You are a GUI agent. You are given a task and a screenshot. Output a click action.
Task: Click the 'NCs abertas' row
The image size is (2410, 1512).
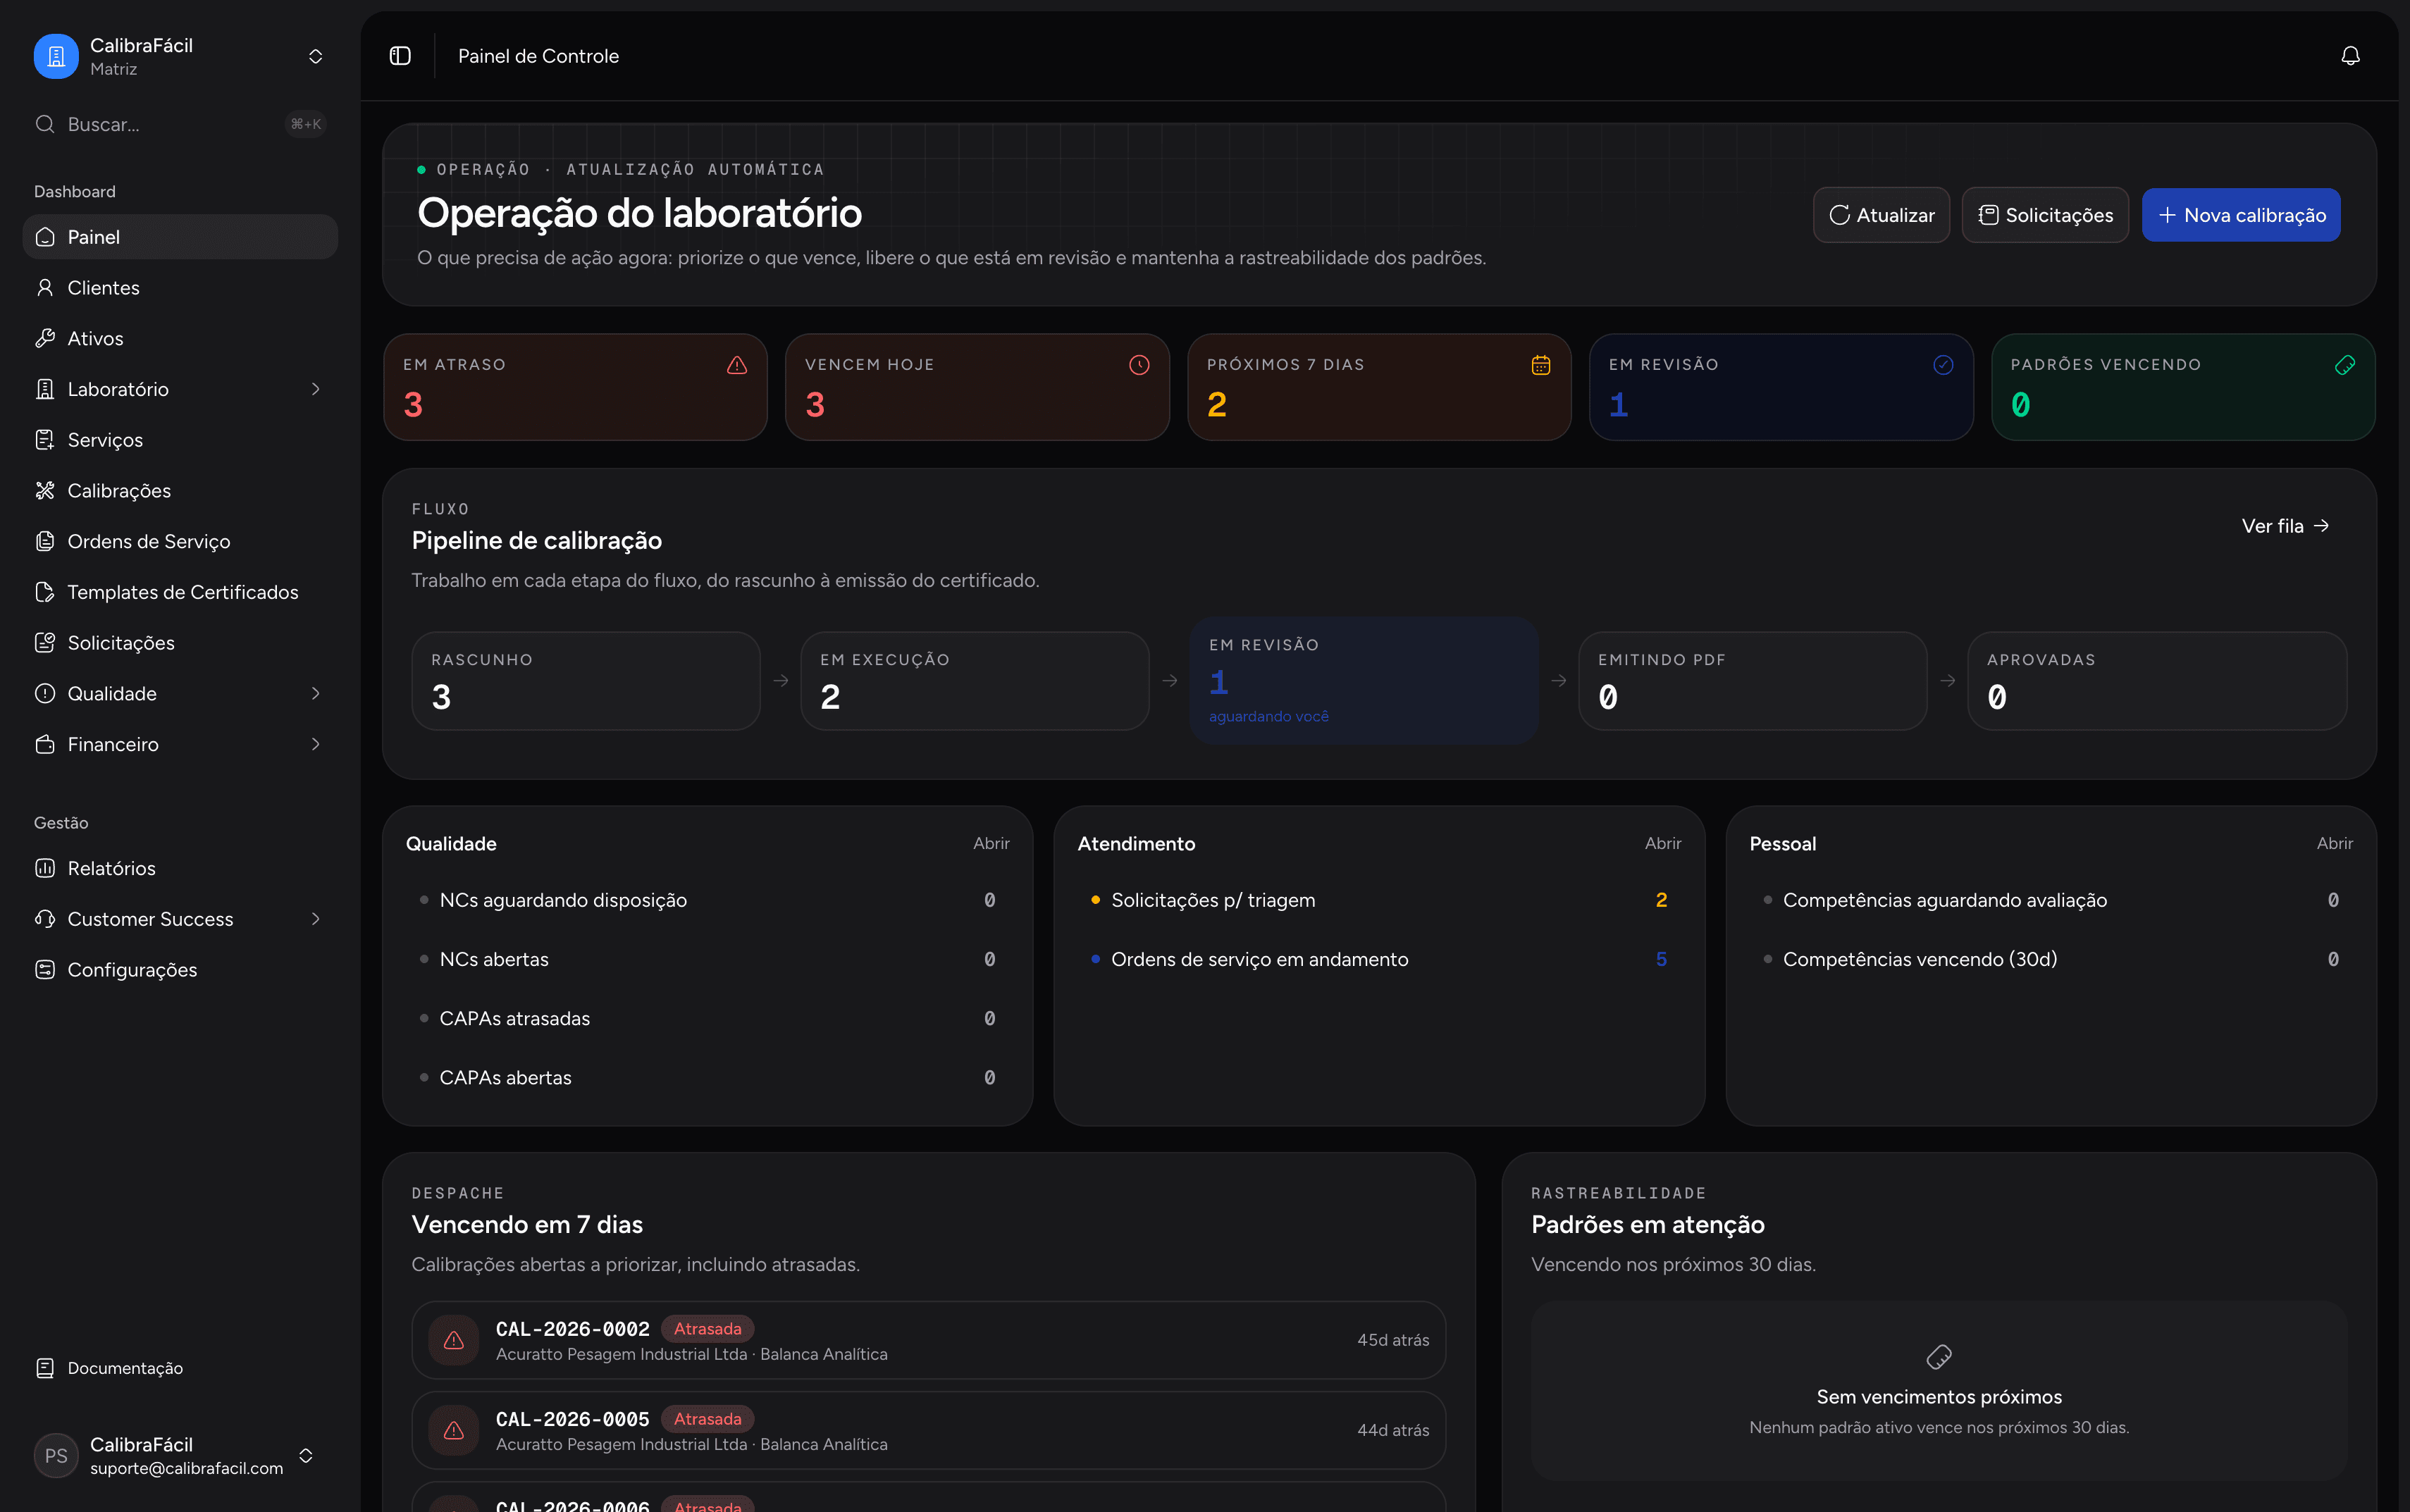(x=707, y=959)
